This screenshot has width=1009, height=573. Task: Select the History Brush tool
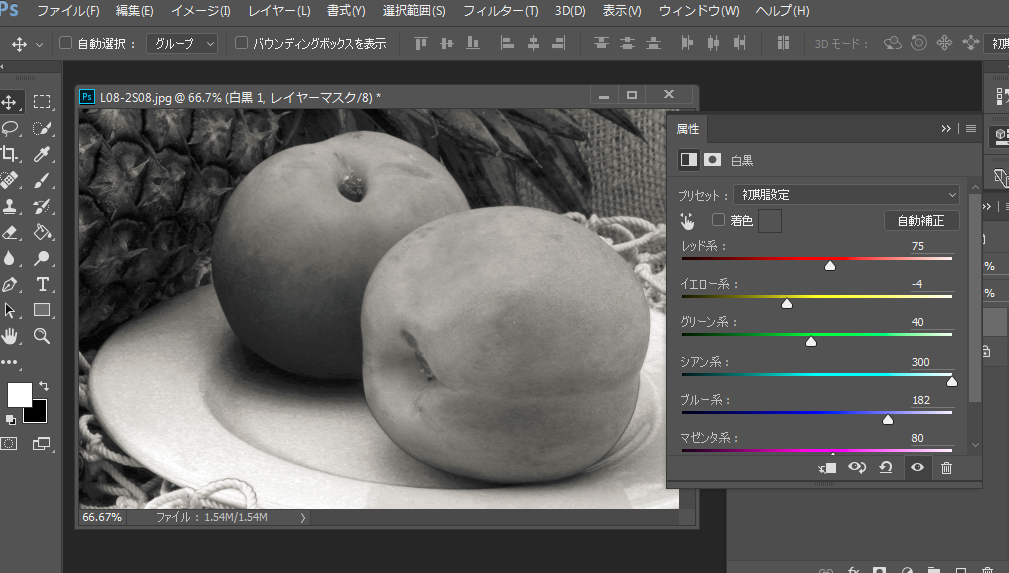click(42, 206)
